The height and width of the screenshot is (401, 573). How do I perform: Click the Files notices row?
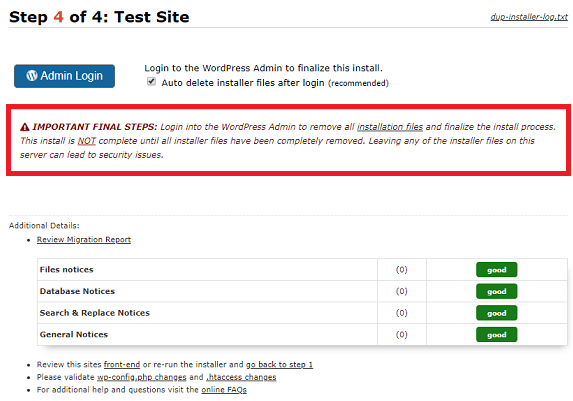pos(302,270)
